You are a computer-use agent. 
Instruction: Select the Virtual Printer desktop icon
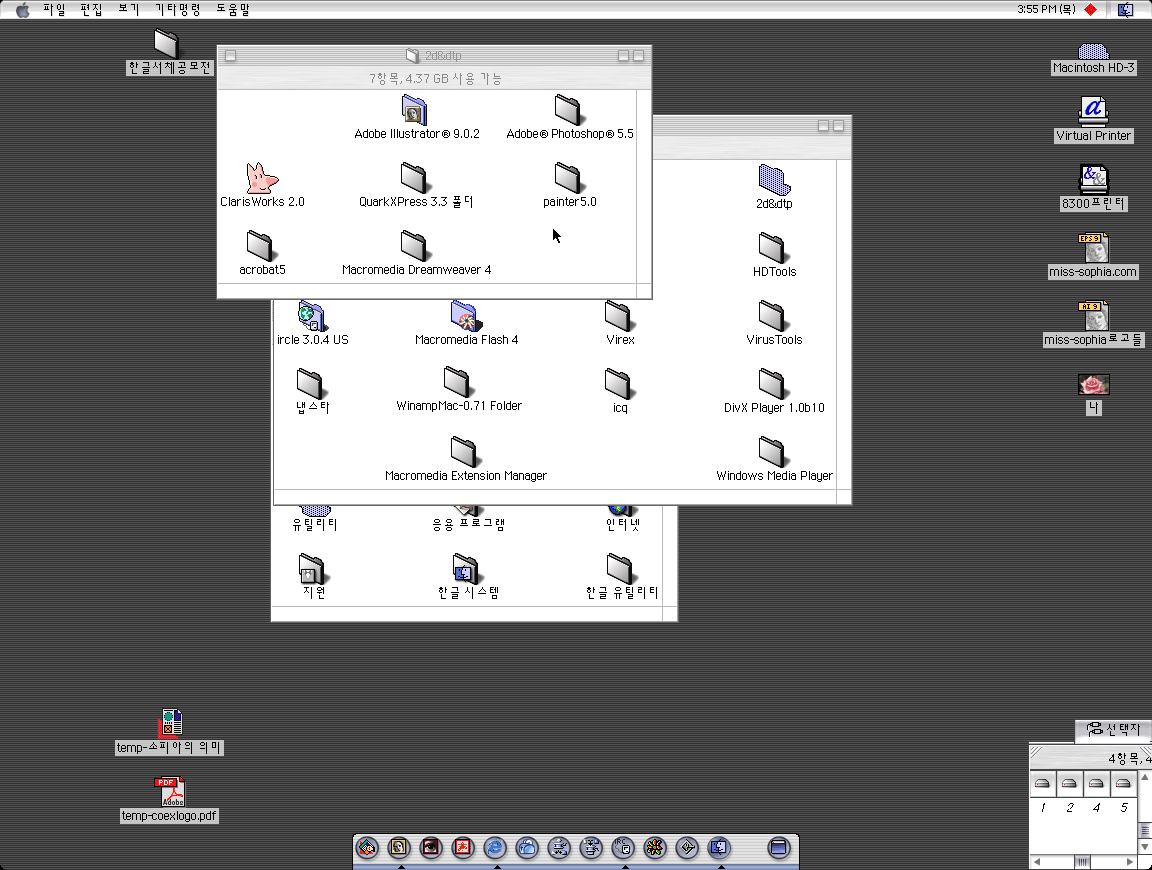(x=1093, y=111)
